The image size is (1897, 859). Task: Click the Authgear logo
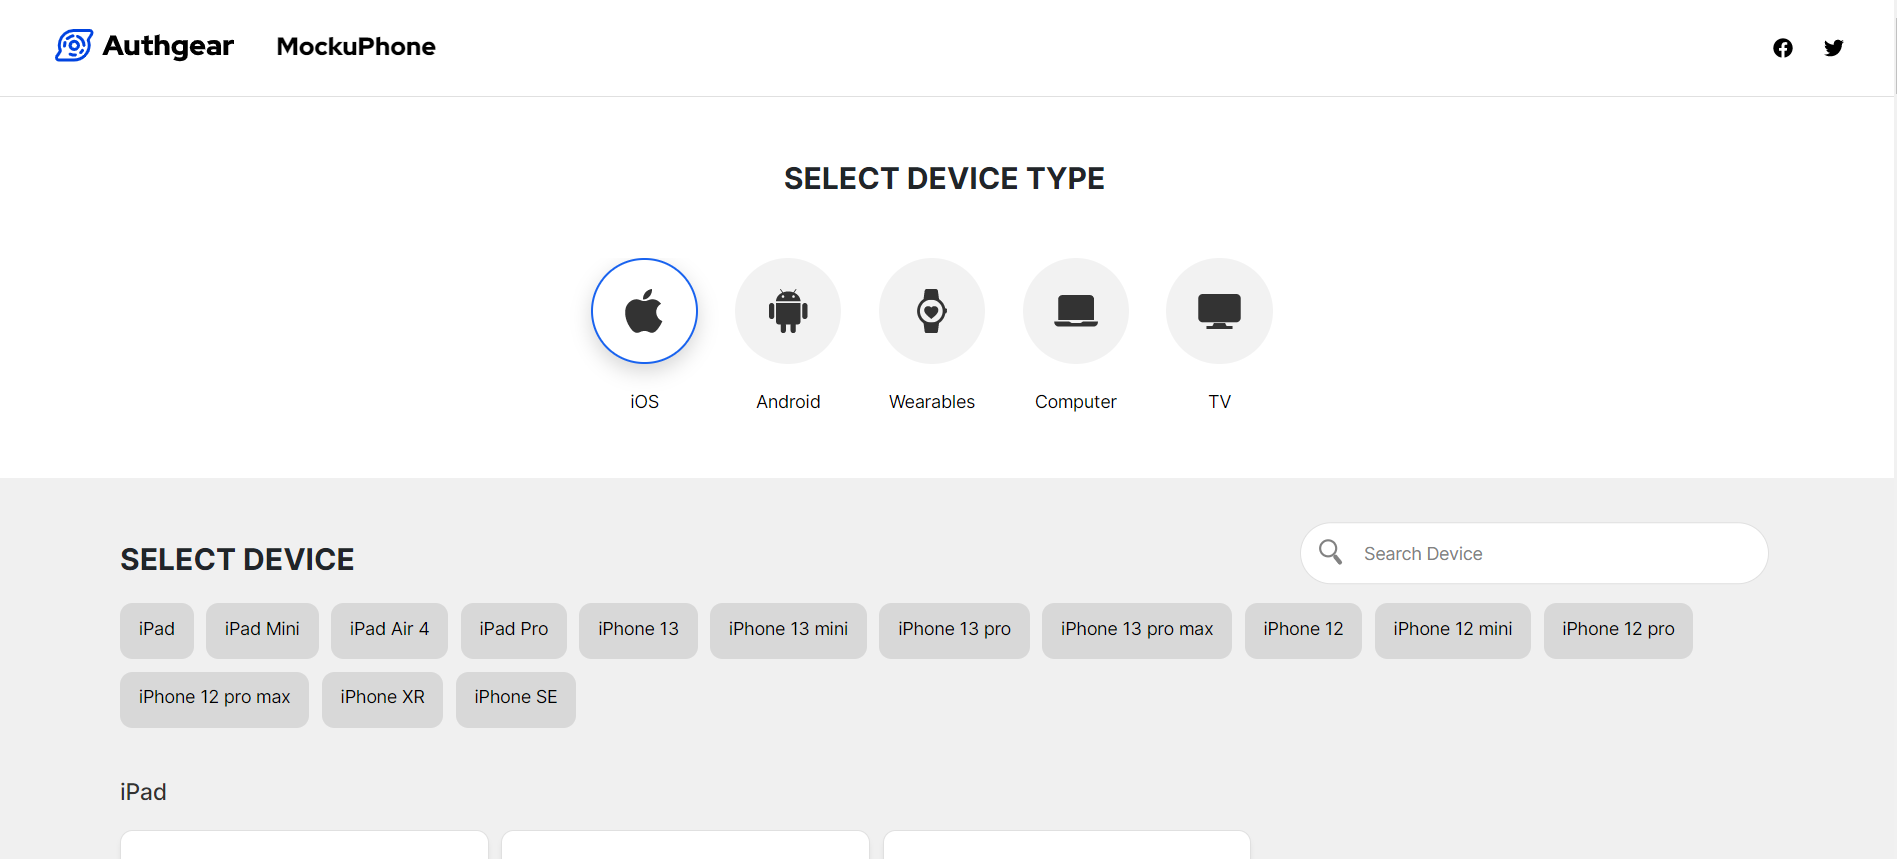click(x=145, y=46)
